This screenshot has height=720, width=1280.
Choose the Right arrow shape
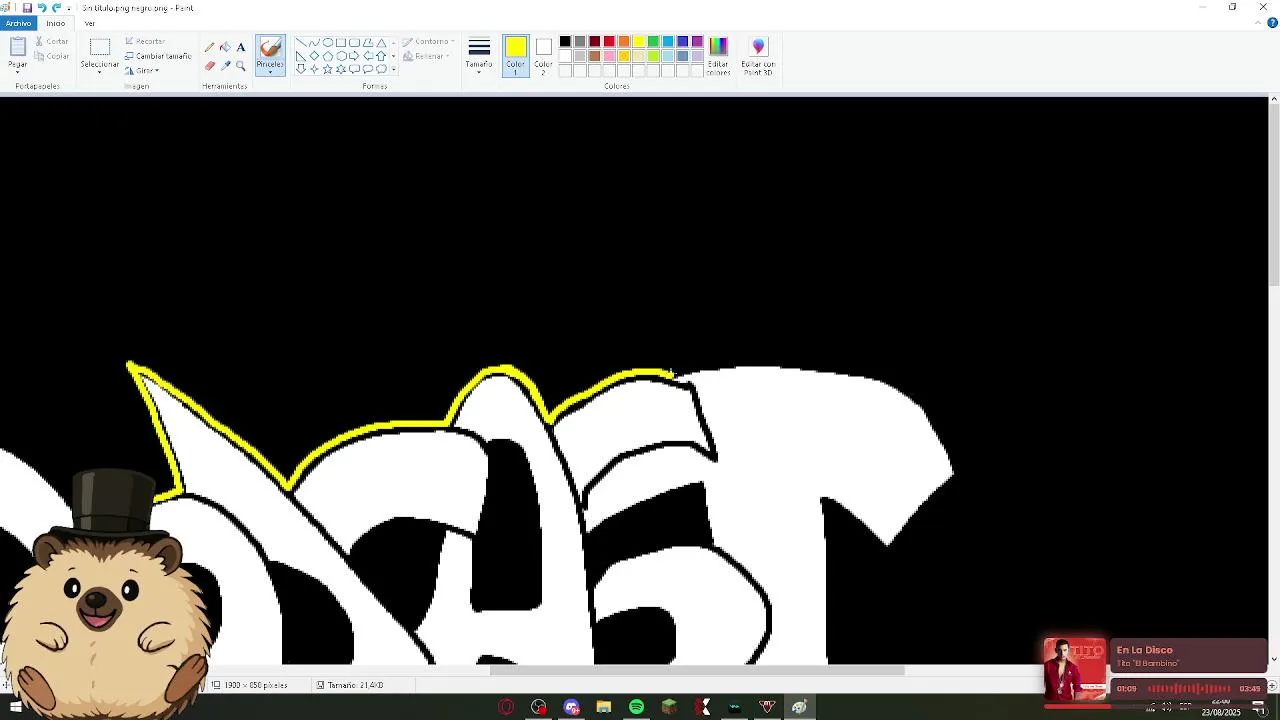pos(354,56)
